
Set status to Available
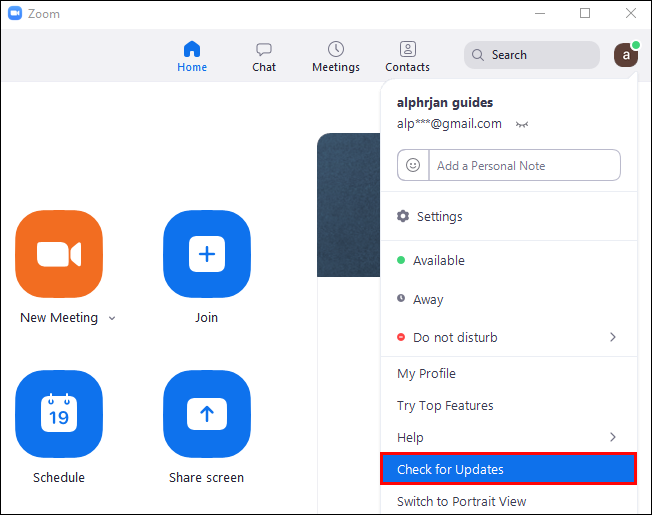(x=509, y=261)
